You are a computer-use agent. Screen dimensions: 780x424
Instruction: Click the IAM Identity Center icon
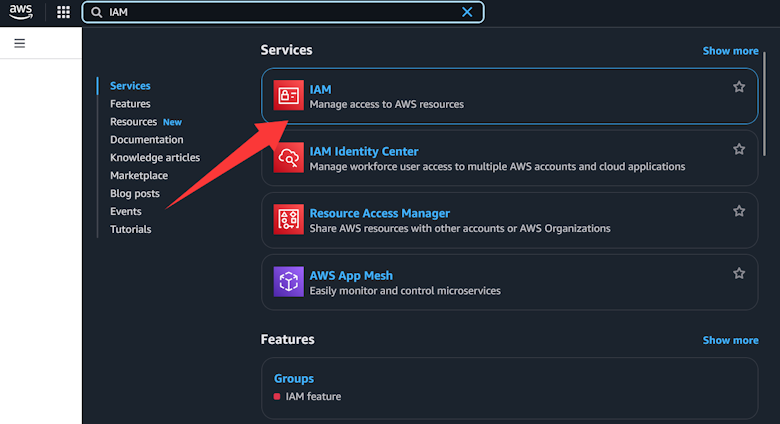pos(288,158)
